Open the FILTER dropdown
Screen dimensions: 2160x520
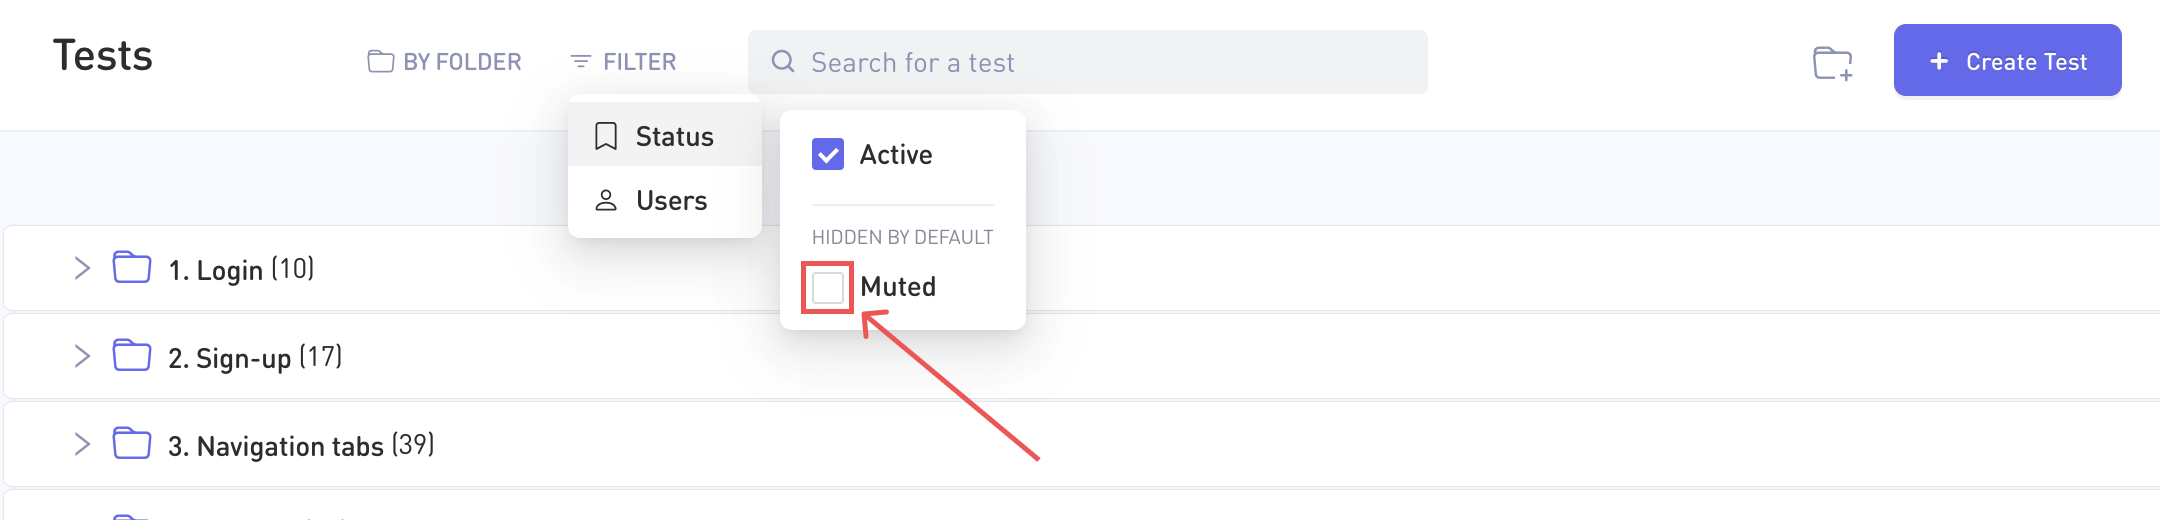click(x=623, y=62)
